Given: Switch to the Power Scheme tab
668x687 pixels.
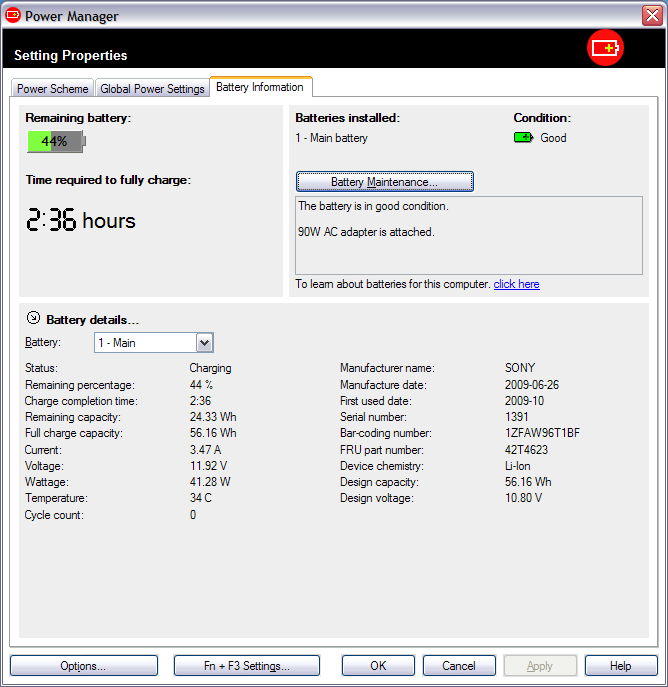Looking at the screenshot, I should click(x=53, y=89).
